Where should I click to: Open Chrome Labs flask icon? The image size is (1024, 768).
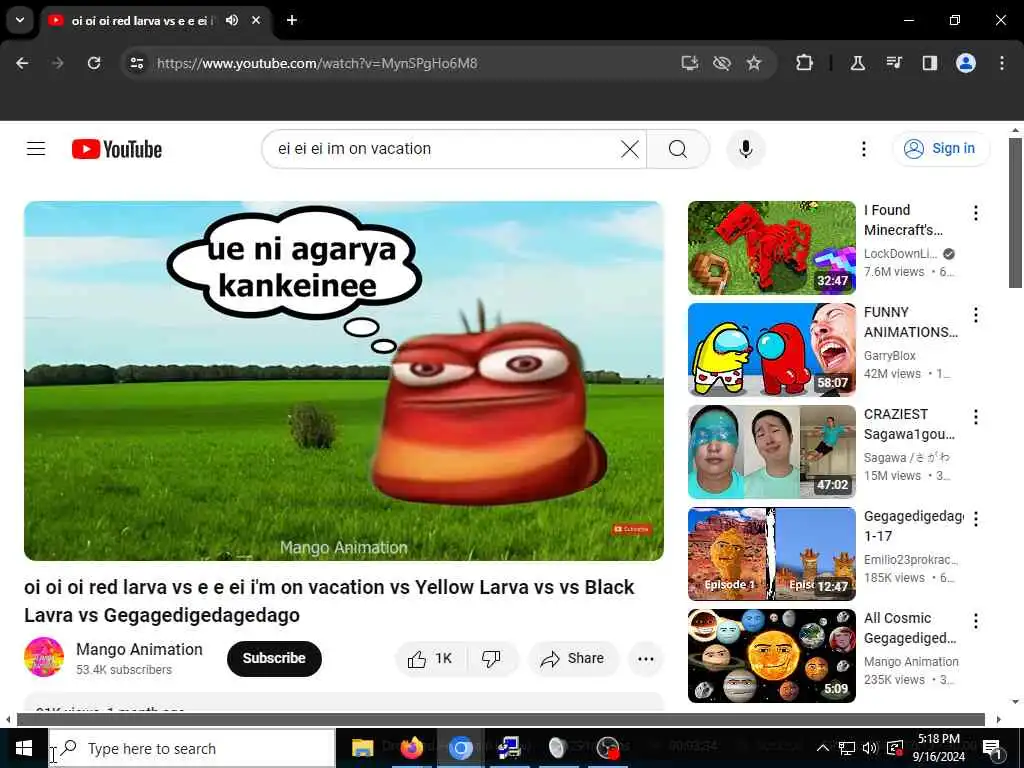[857, 63]
